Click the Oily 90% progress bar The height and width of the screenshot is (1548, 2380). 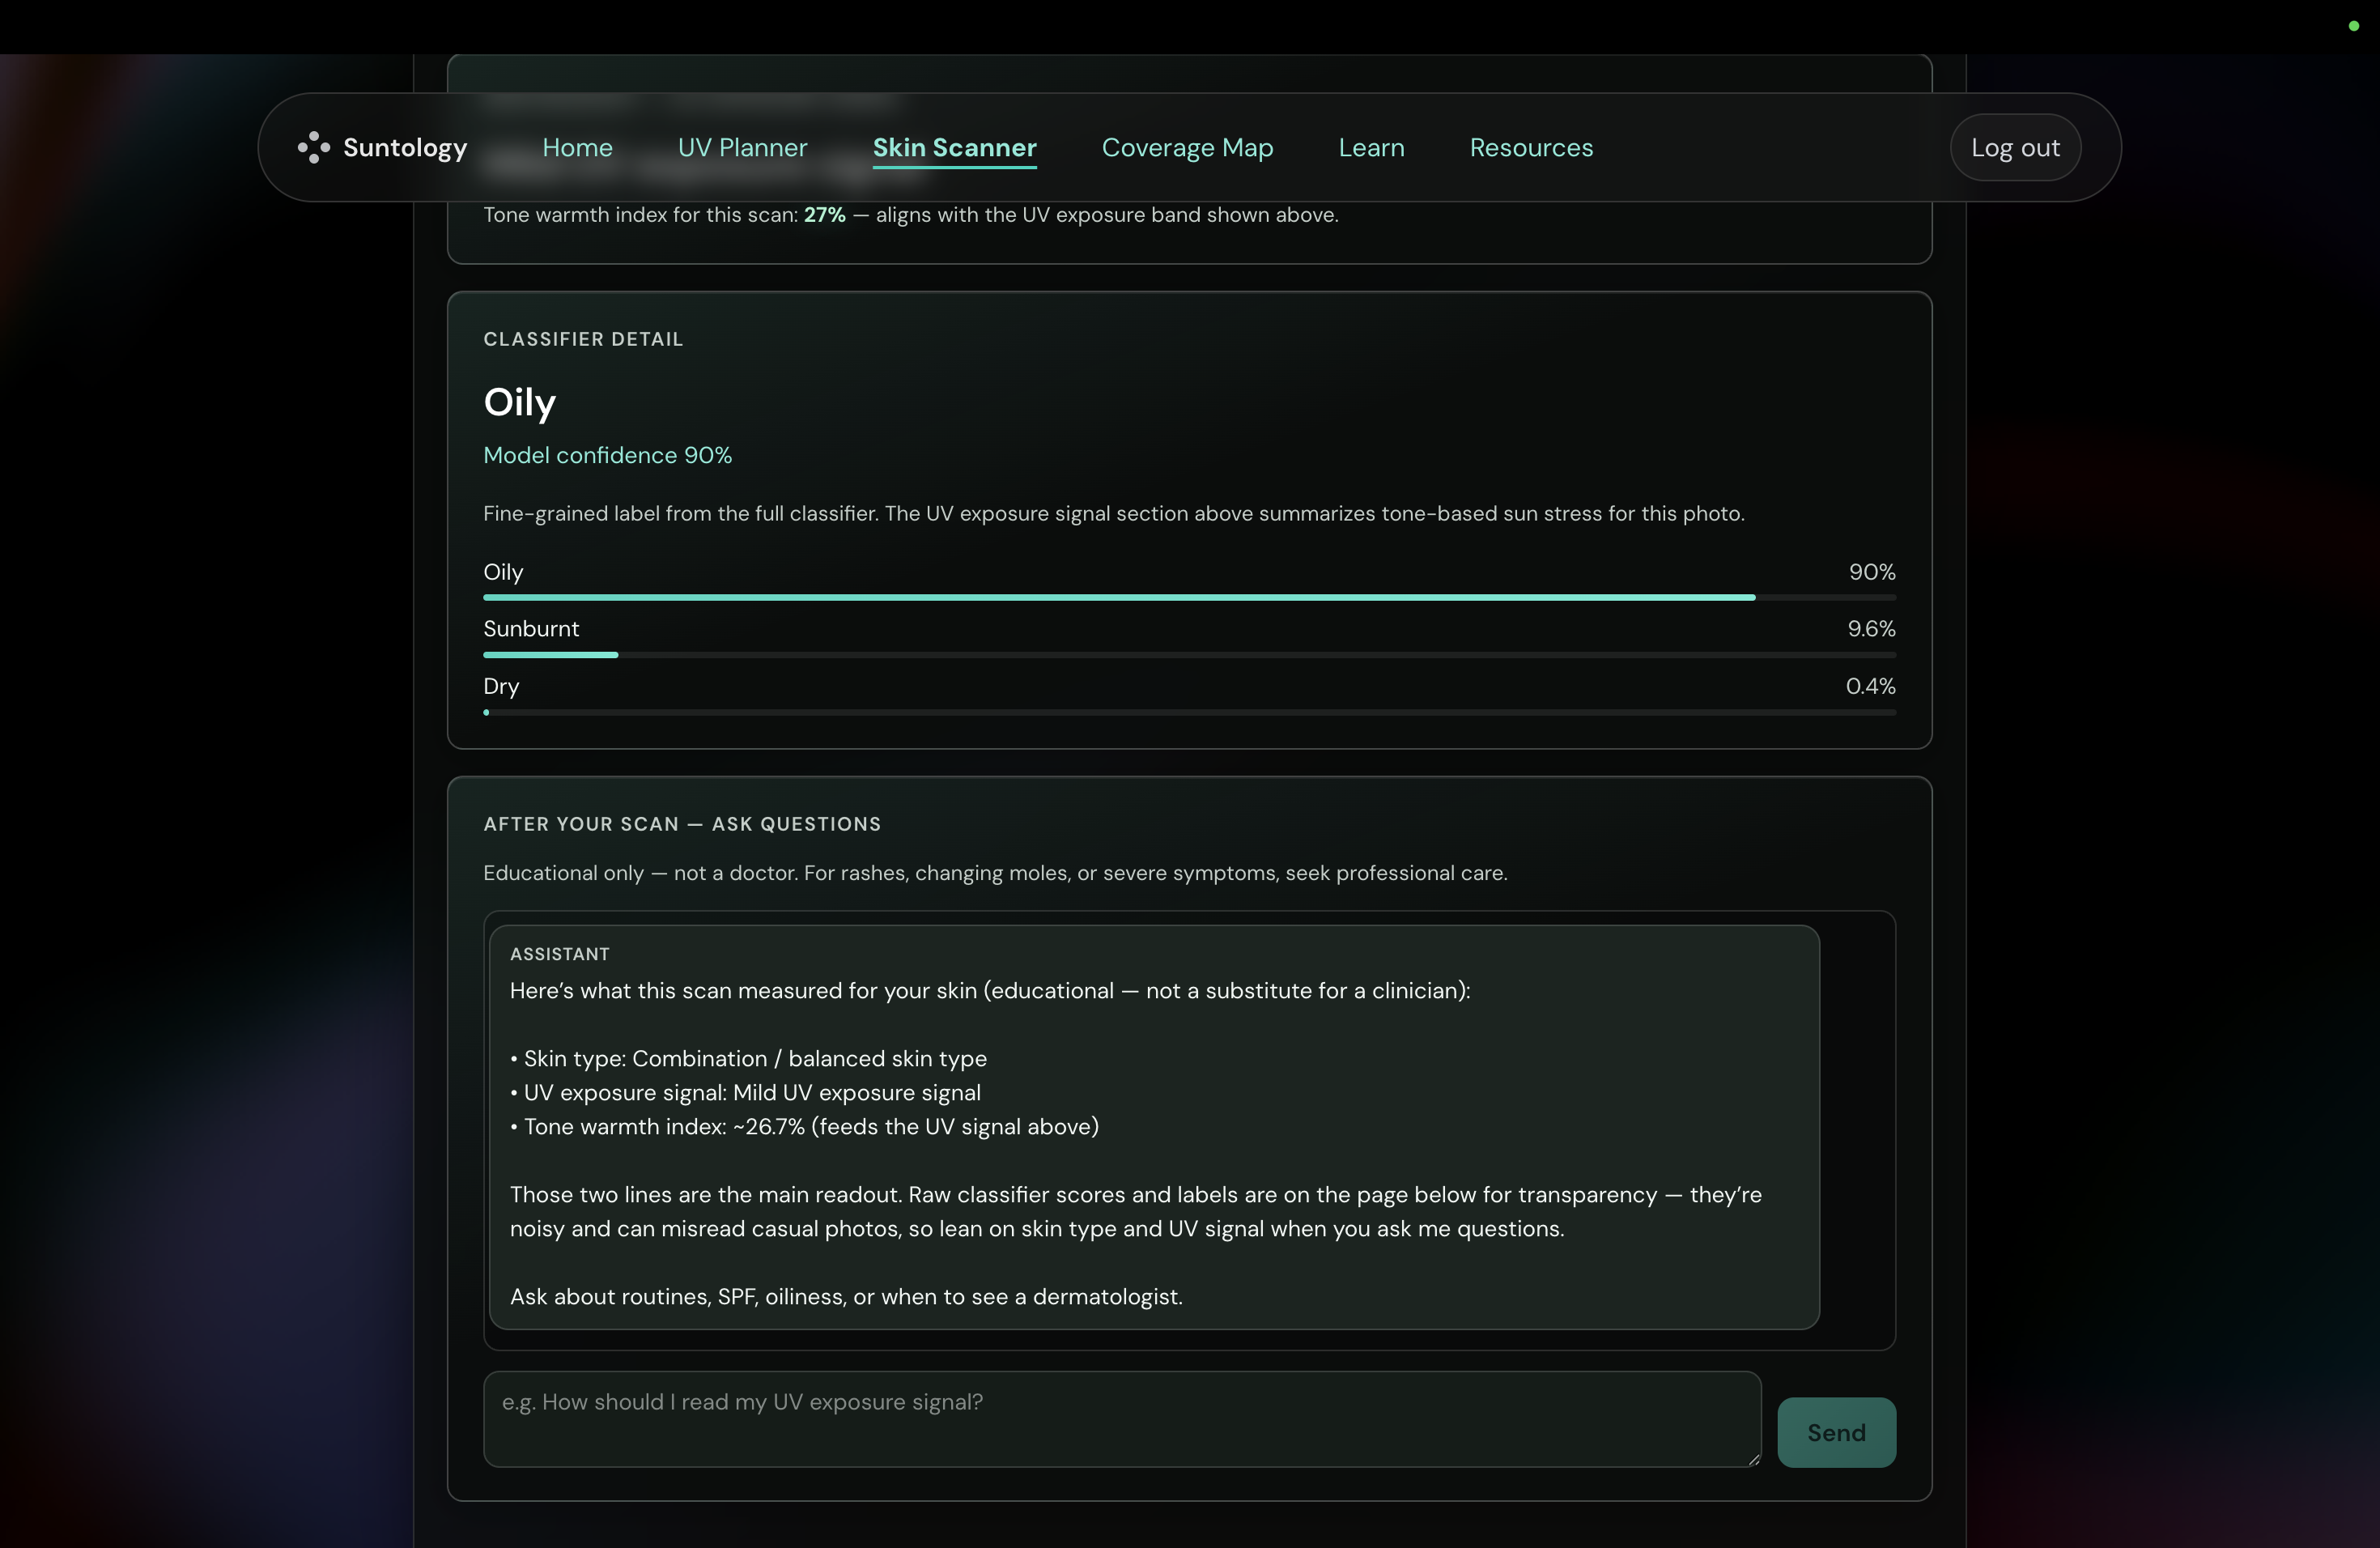click(1188, 597)
